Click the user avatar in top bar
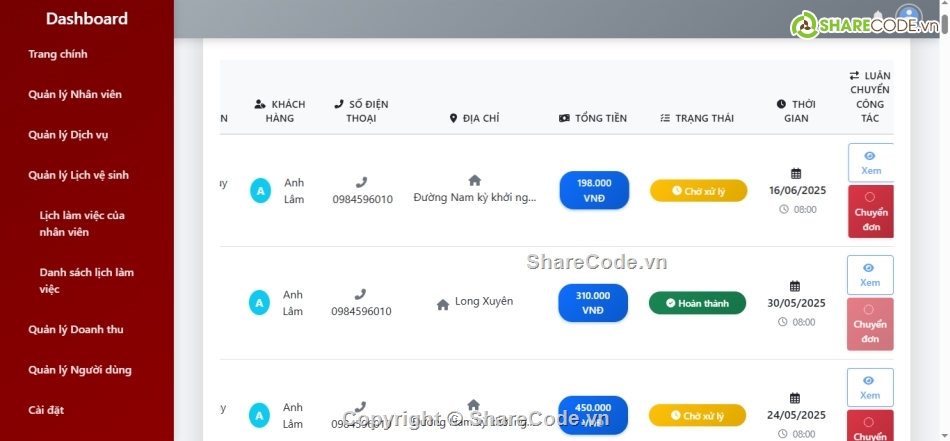The width and height of the screenshot is (950, 441). coord(909,16)
